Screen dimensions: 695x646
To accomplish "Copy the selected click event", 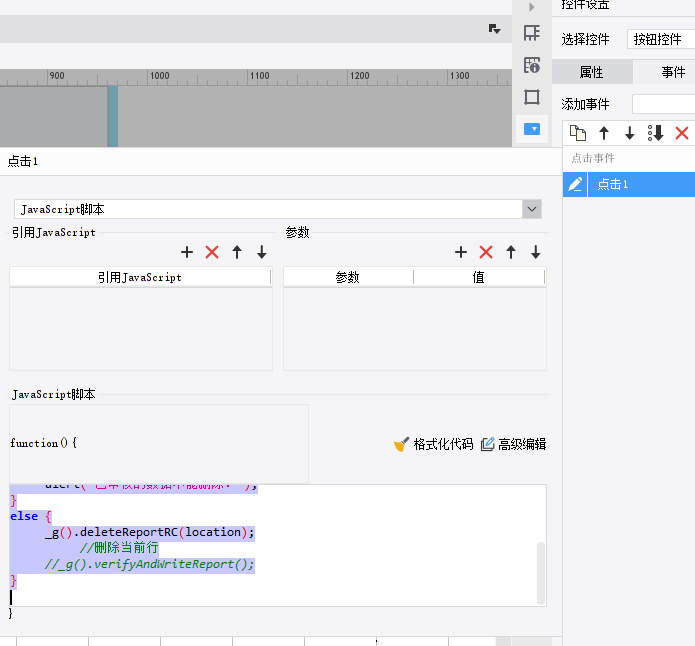I will pyautogui.click(x=578, y=133).
